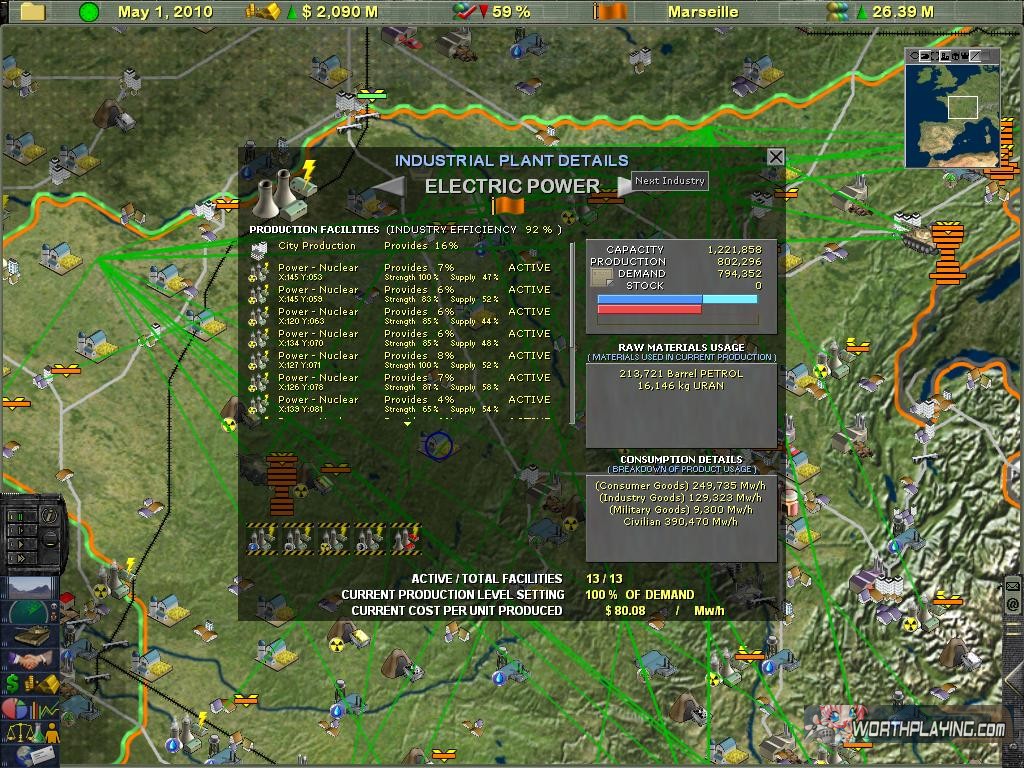Open the file folder menu icon
The image size is (1024, 768).
(x=33, y=12)
